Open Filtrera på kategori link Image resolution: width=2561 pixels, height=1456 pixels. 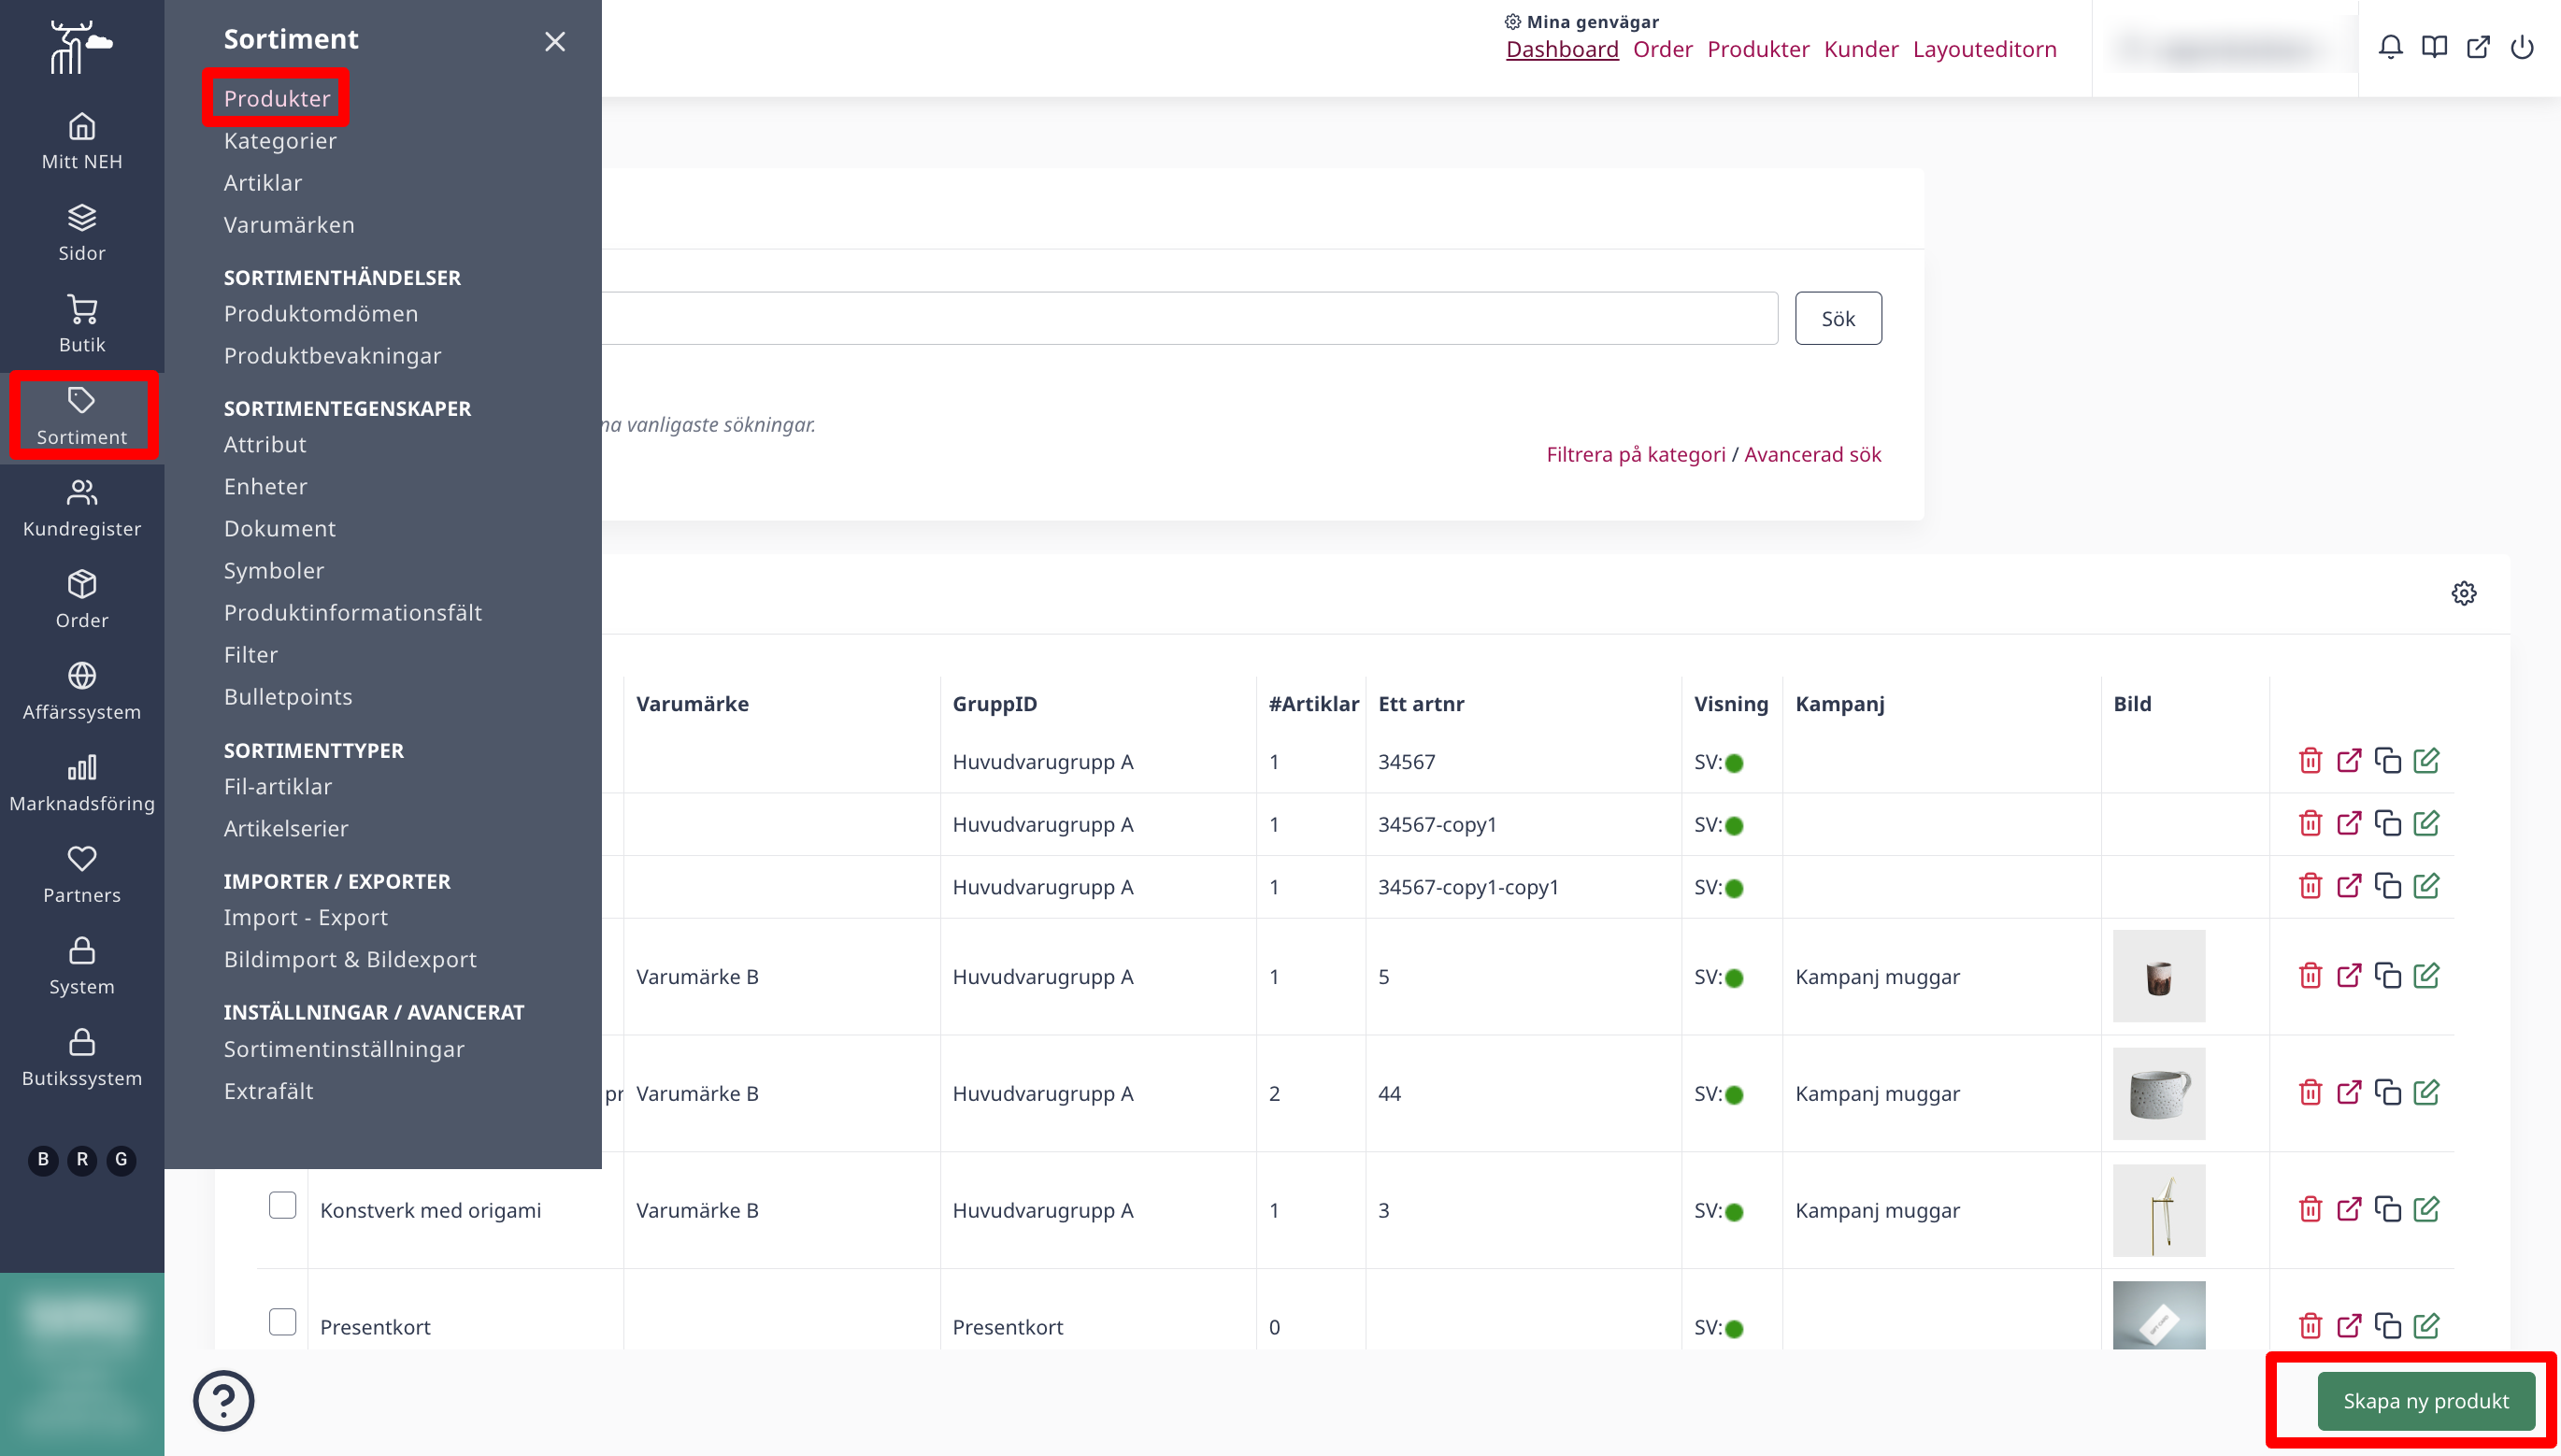tap(1636, 454)
